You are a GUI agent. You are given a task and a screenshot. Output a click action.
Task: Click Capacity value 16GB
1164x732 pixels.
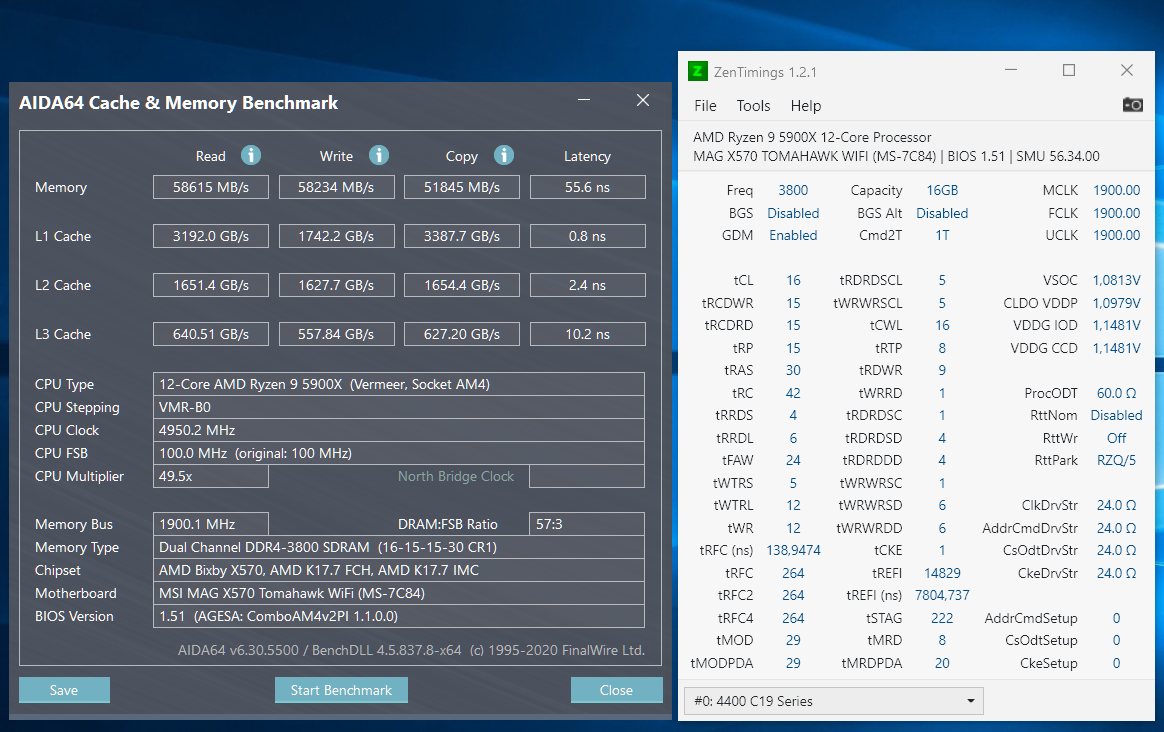point(942,190)
